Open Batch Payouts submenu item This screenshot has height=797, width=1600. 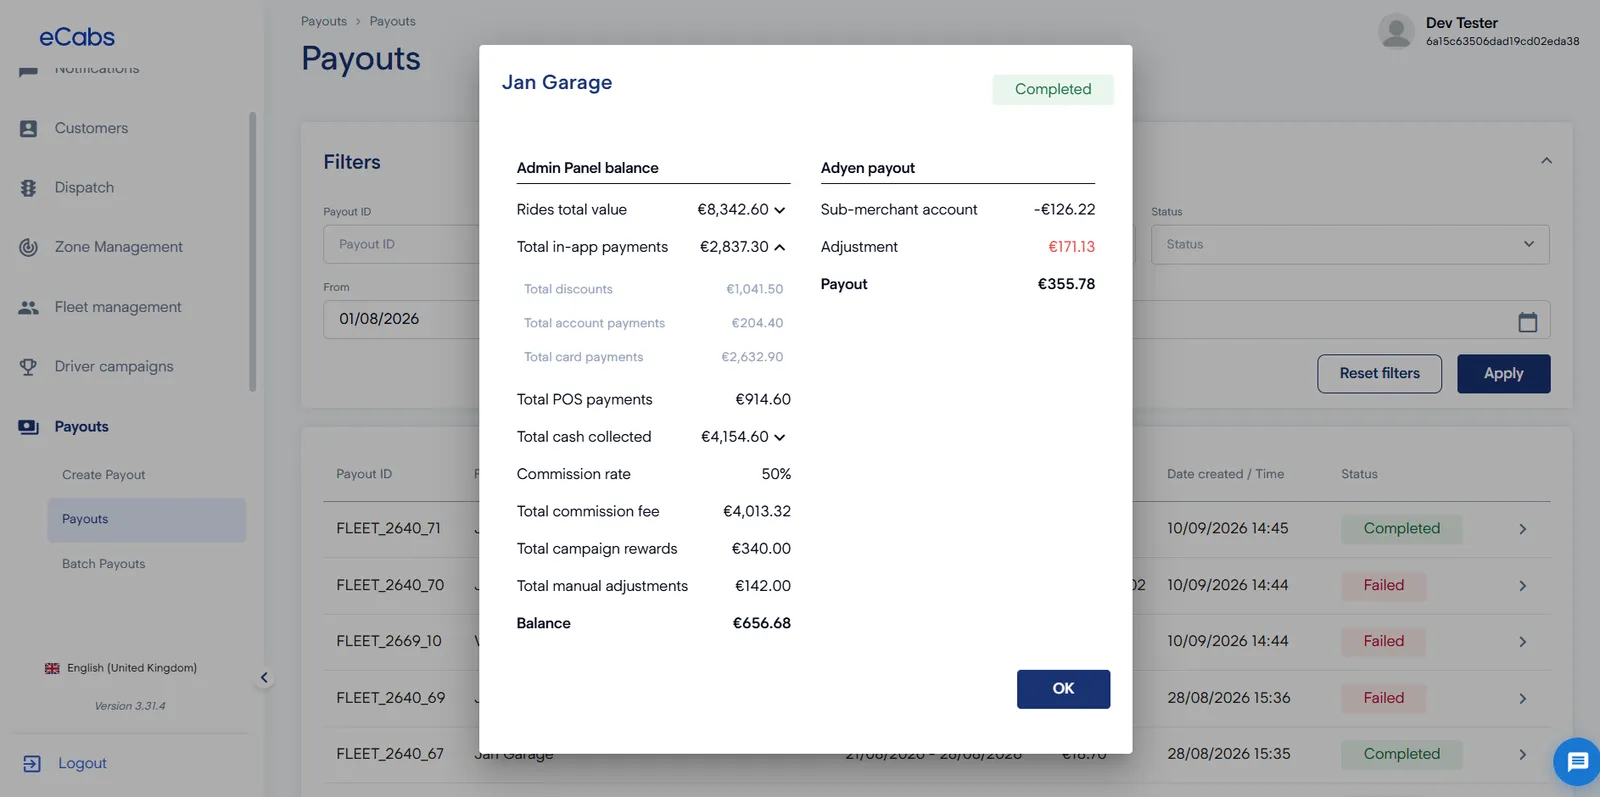(104, 564)
